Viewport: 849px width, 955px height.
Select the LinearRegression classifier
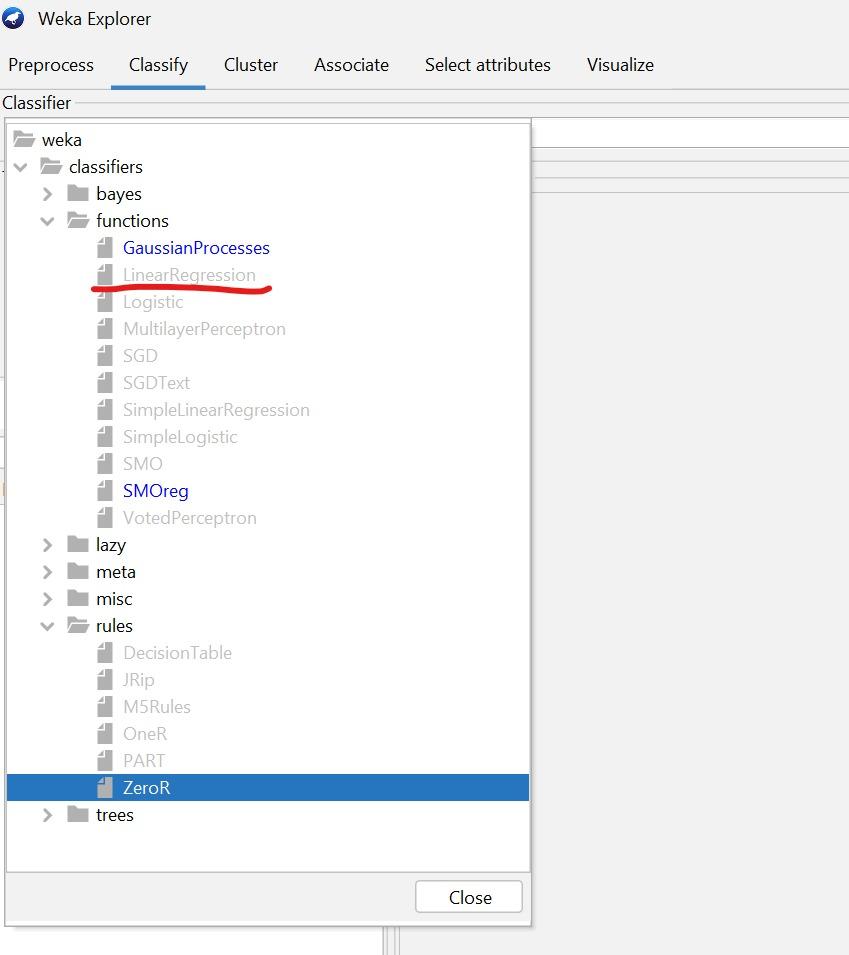click(x=189, y=275)
